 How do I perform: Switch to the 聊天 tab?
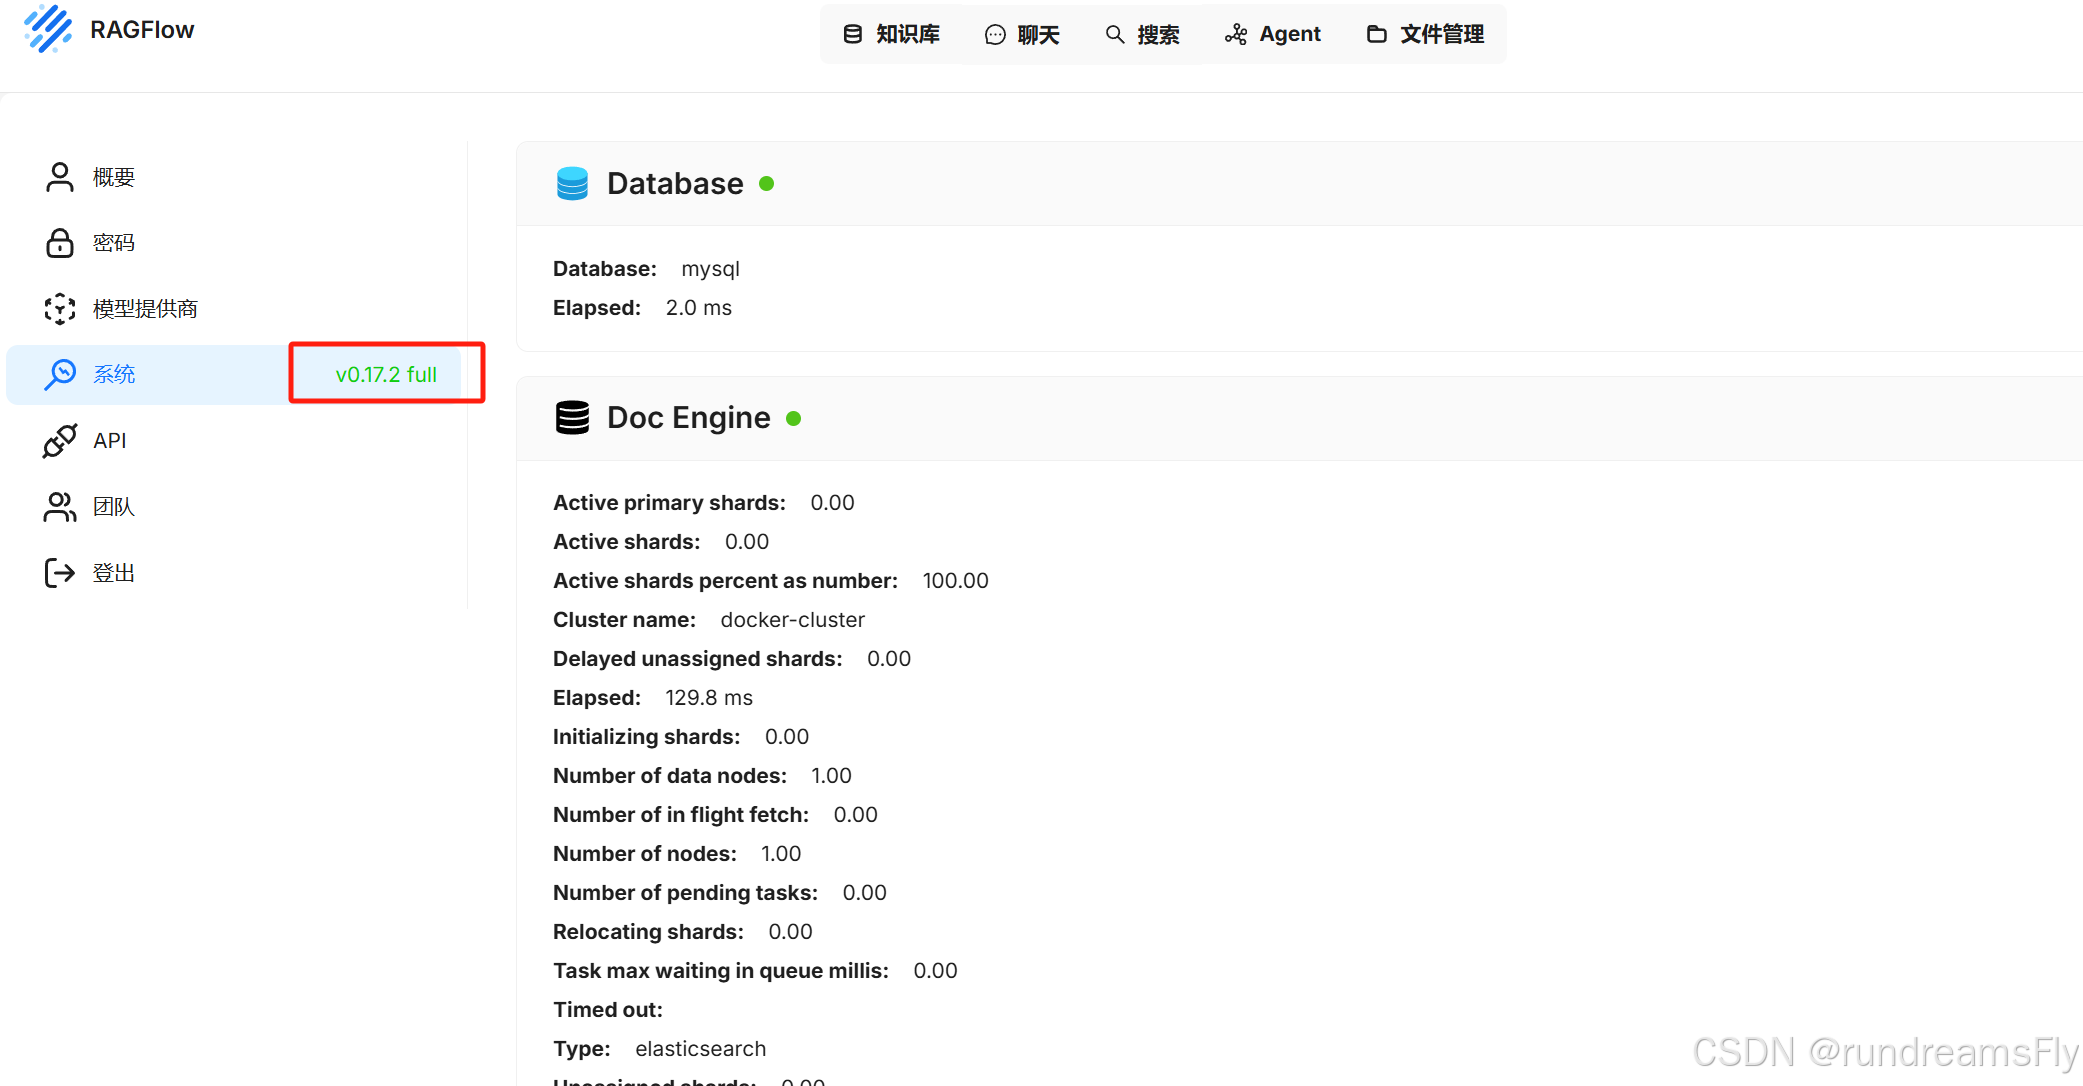point(1022,35)
